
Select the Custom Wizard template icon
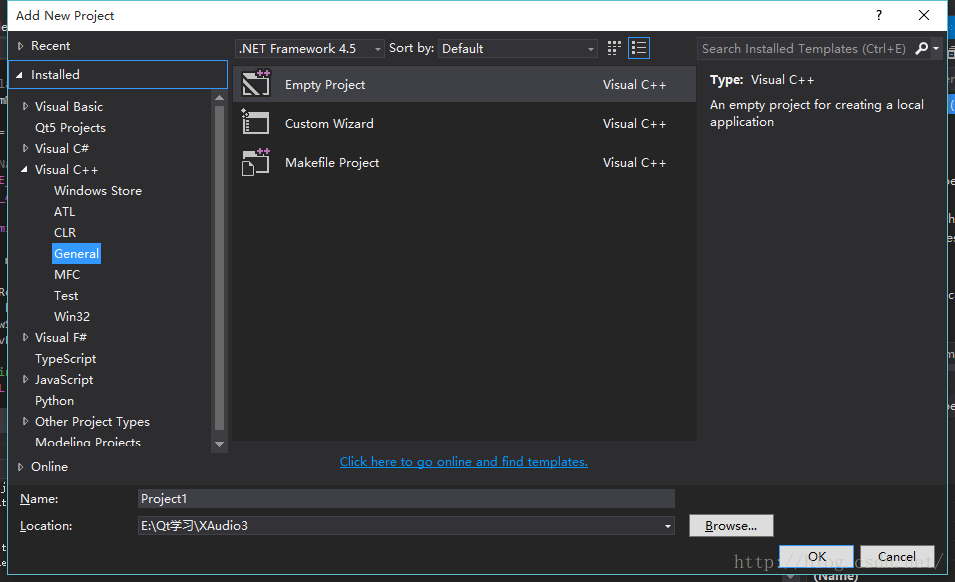(x=256, y=122)
